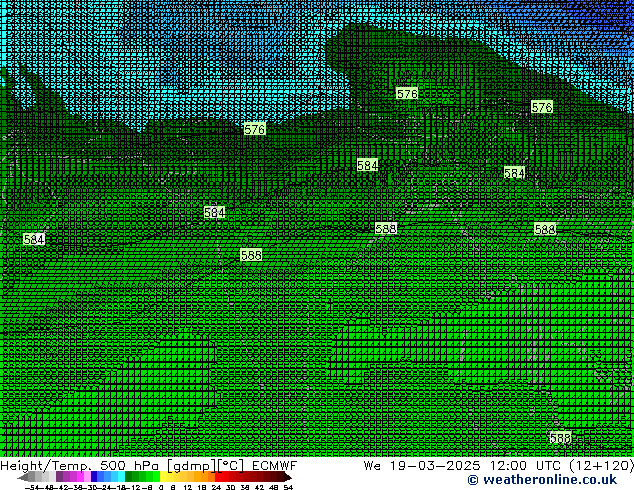Image resolution: width=634 pixels, height=490 pixels.
Task: Select the cyan legend swatch
Action: point(122,476)
